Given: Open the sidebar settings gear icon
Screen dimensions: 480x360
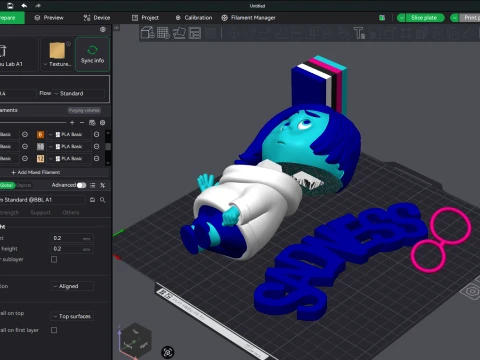Looking at the screenshot, I should [x=103, y=30].
